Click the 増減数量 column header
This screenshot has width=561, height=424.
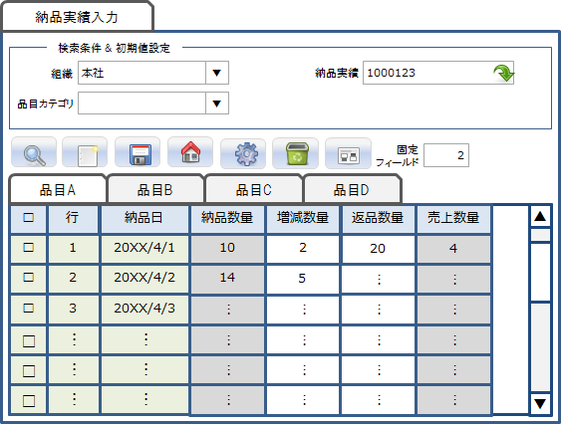click(303, 219)
